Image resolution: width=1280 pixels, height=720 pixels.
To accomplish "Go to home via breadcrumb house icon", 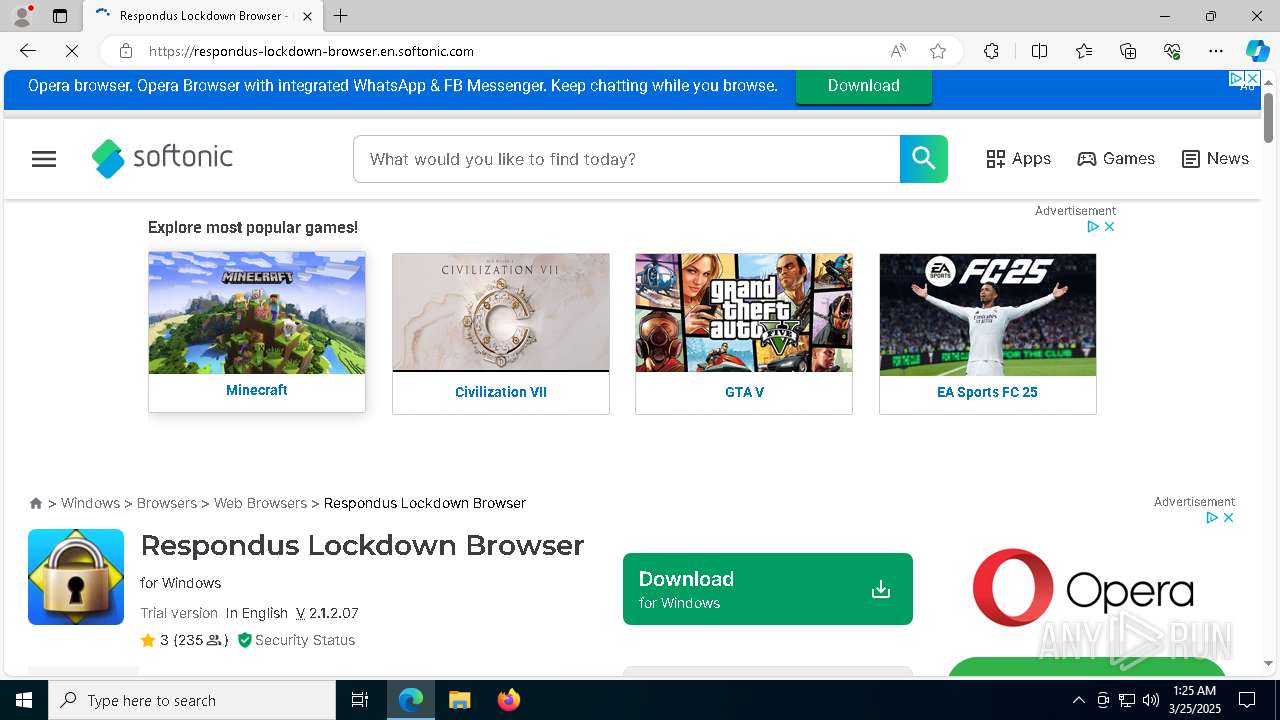I will click(36, 503).
